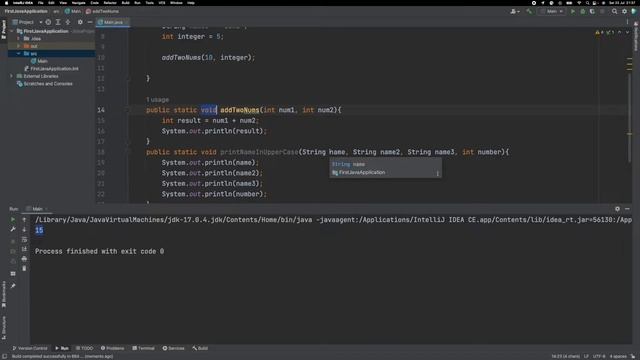This screenshot has width=640, height=360.
Task: Click addTwoNums breadcrumb in navigation bar
Action: click(x=102, y=11)
